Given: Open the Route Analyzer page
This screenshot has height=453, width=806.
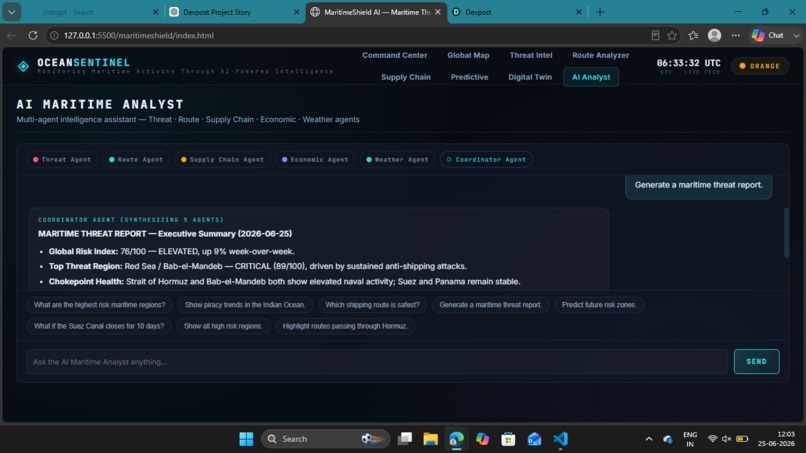Looking at the screenshot, I should pos(600,55).
